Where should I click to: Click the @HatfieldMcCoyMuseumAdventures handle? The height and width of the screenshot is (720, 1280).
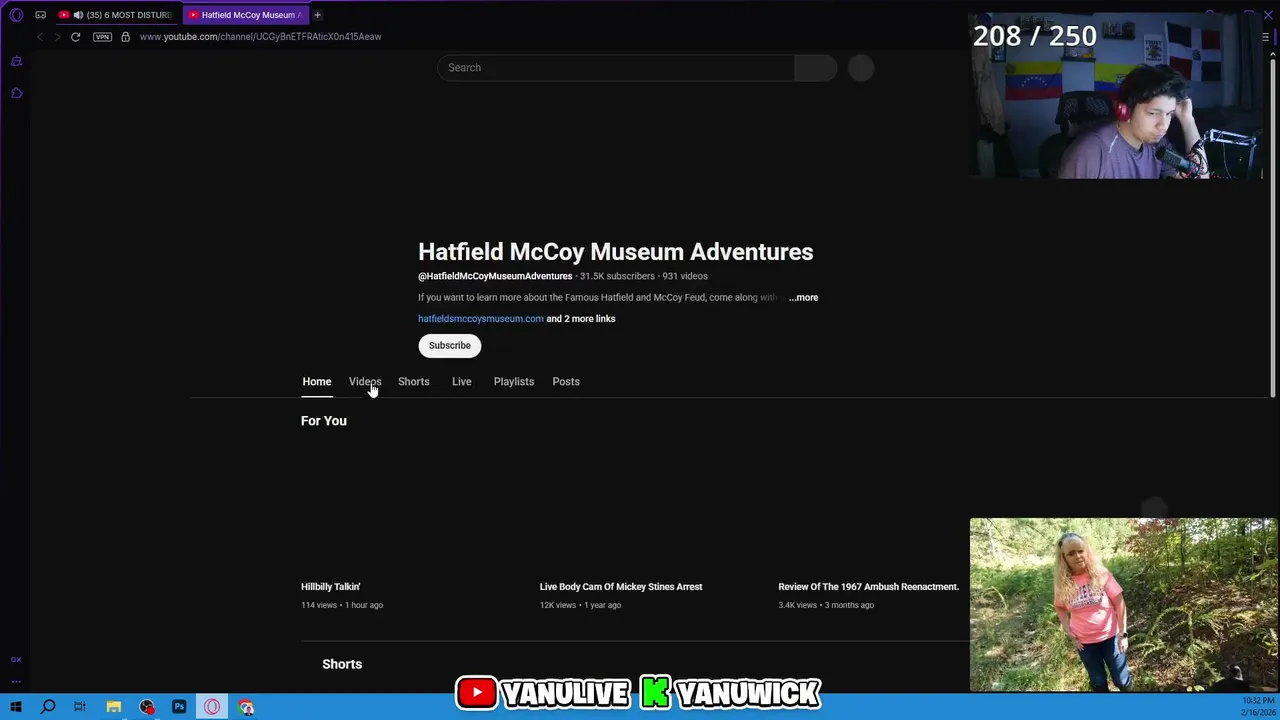495,276
